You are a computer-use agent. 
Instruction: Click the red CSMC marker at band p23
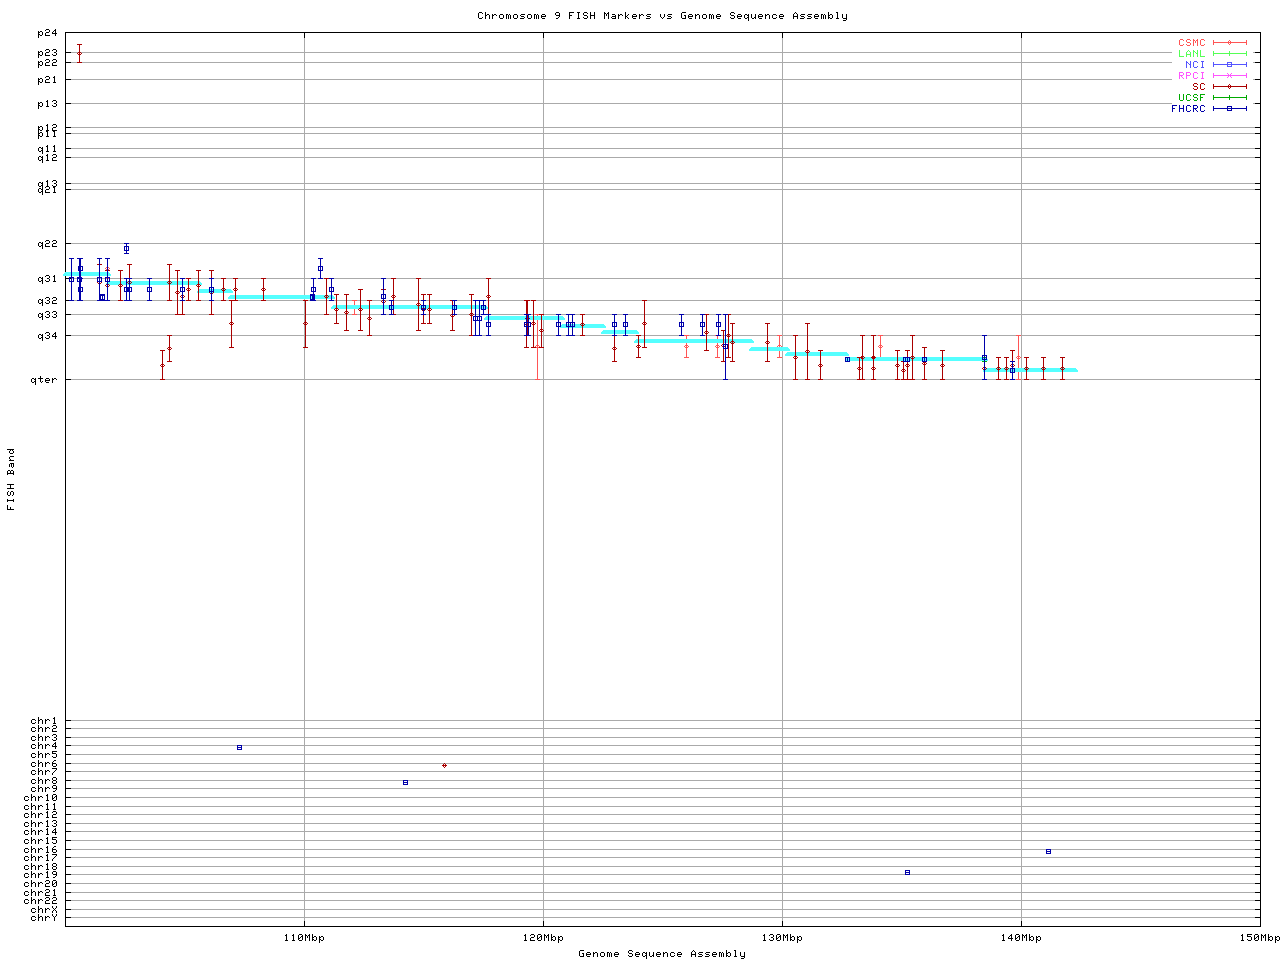pyautogui.click(x=79, y=53)
